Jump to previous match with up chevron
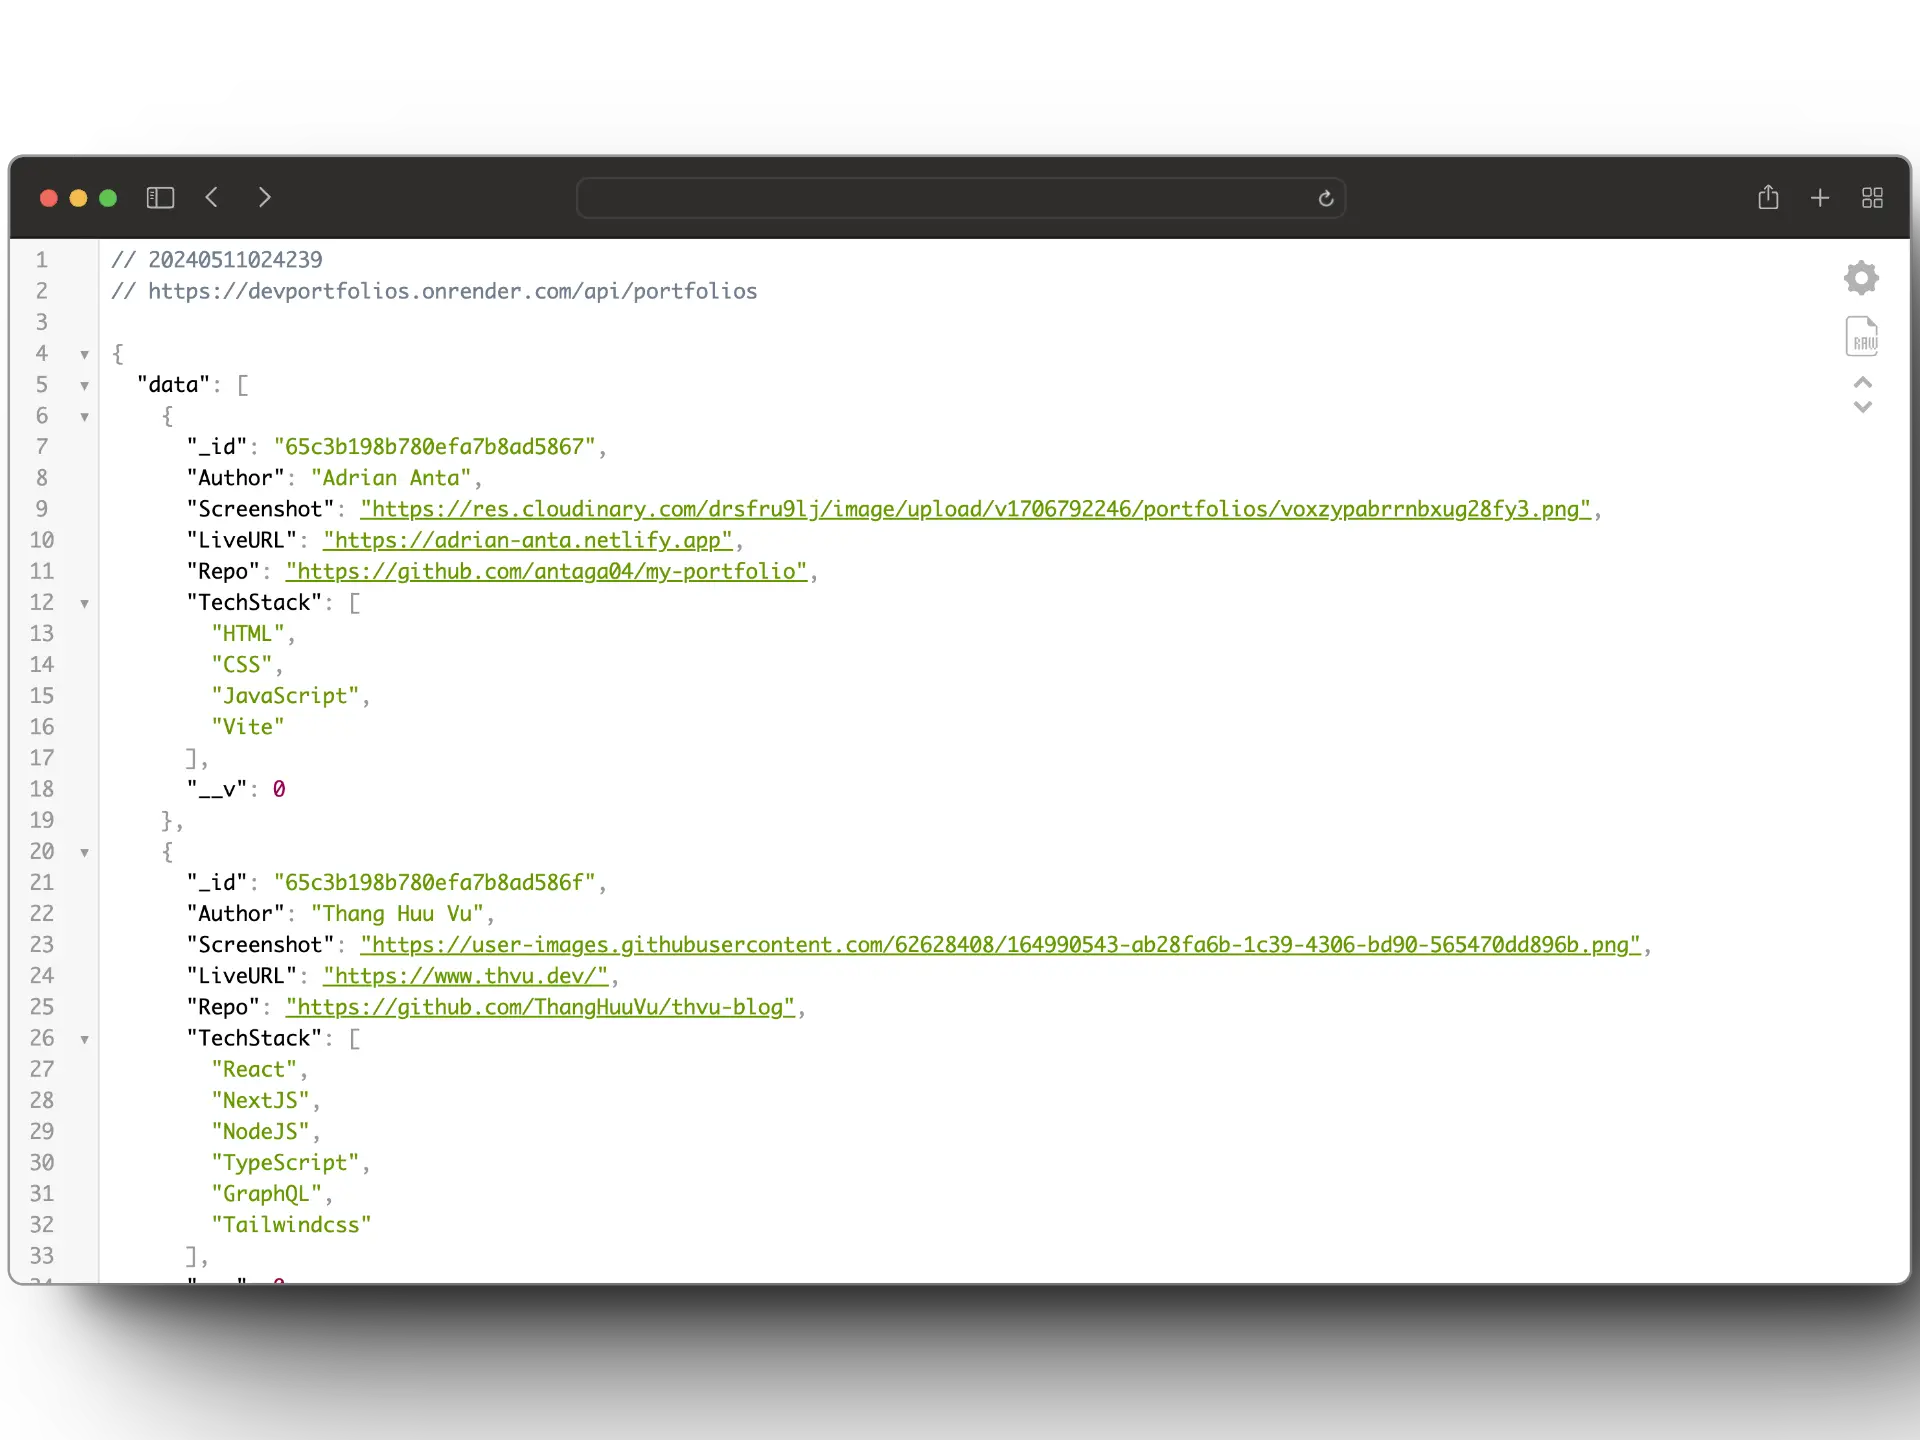Screen dimensions: 1920x1440 coord(1862,382)
